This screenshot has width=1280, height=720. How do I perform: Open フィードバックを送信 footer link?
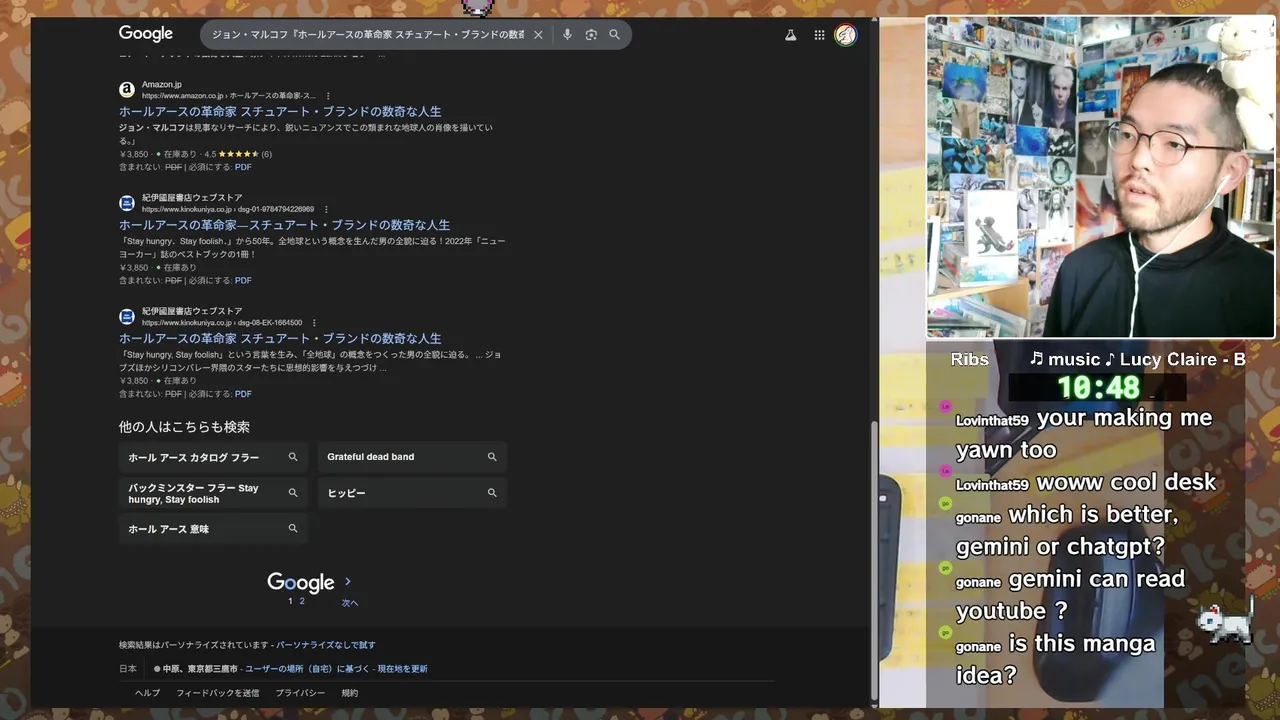pos(217,693)
